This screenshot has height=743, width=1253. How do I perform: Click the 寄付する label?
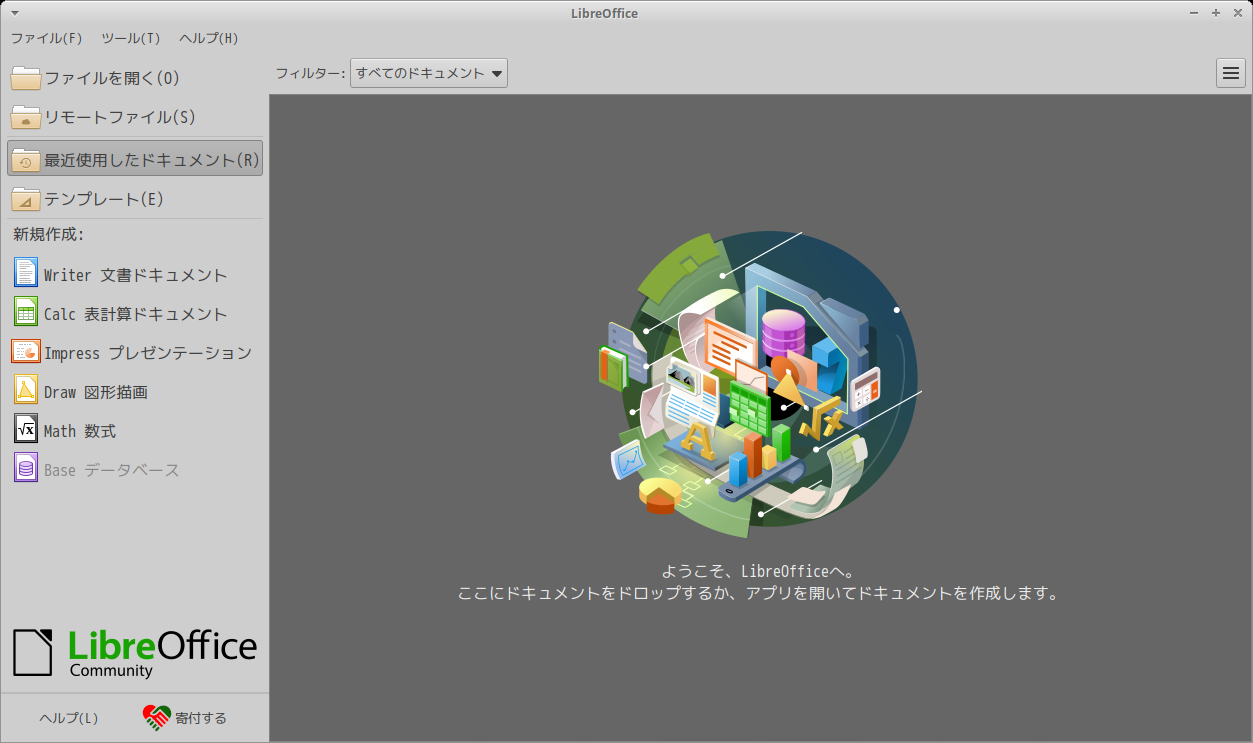tap(201, 718)
